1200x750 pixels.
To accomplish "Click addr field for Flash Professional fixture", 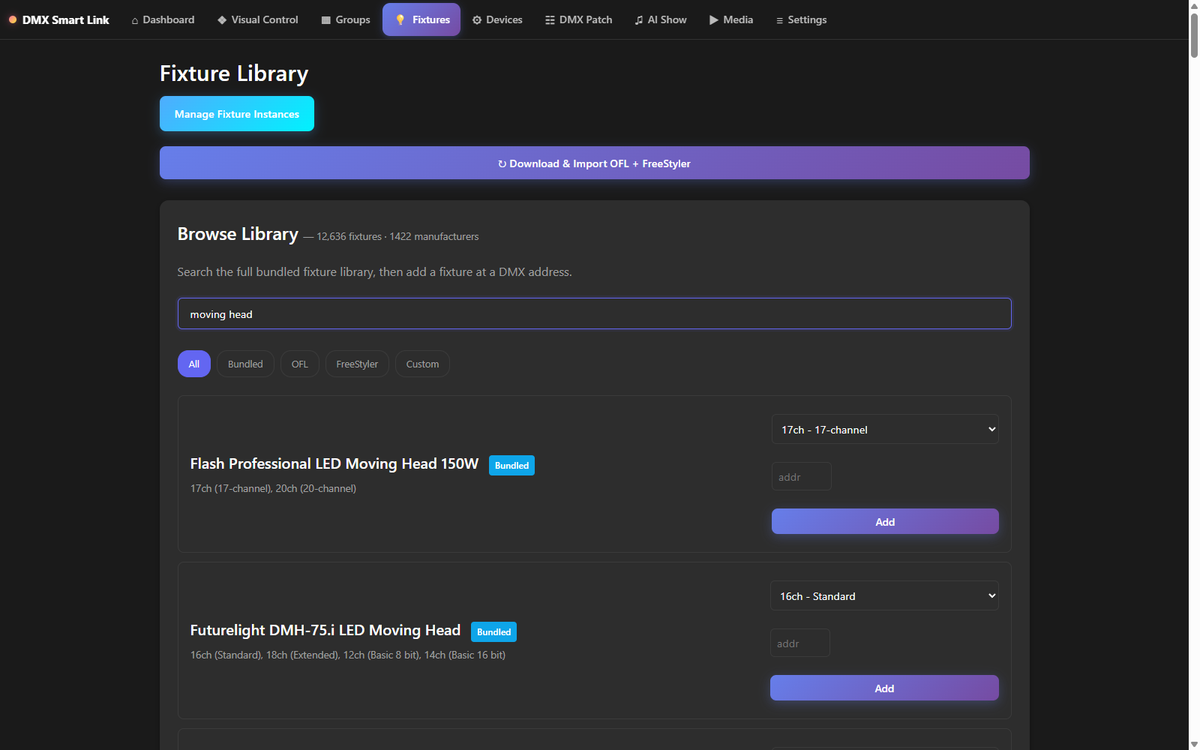I will (x=801, y=476).
